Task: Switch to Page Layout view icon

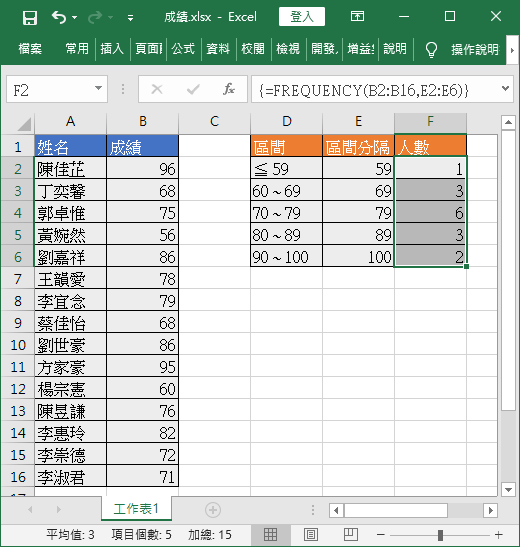Action: (311, 534)
